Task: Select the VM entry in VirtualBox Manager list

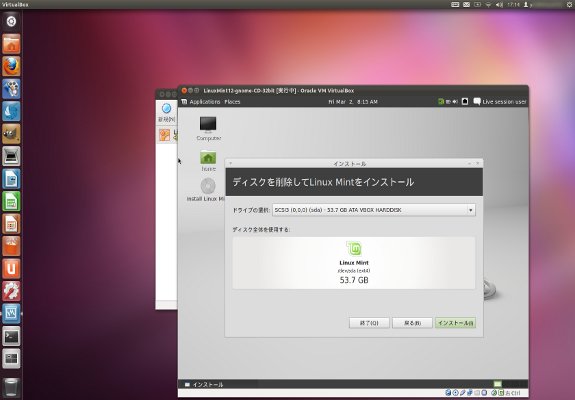Action: coord(168,135)
